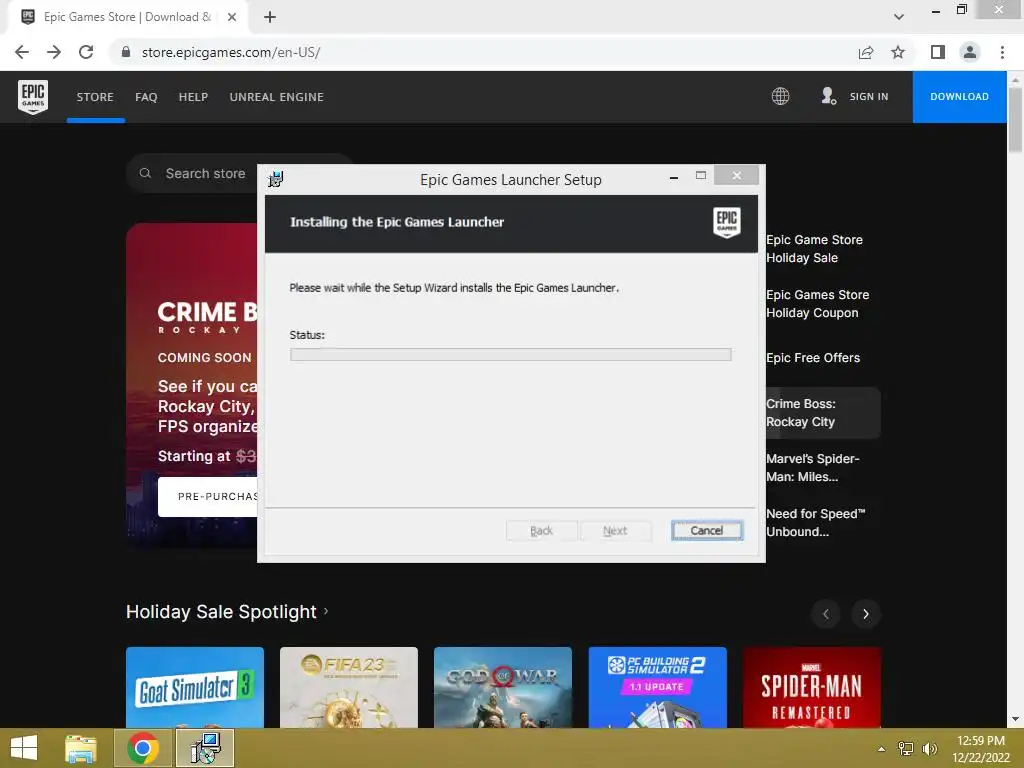Image resolution: width=1024 pixels, height=768 pixels.
Task: Open the volume speaker tray icon
Action: pos(929,749)
